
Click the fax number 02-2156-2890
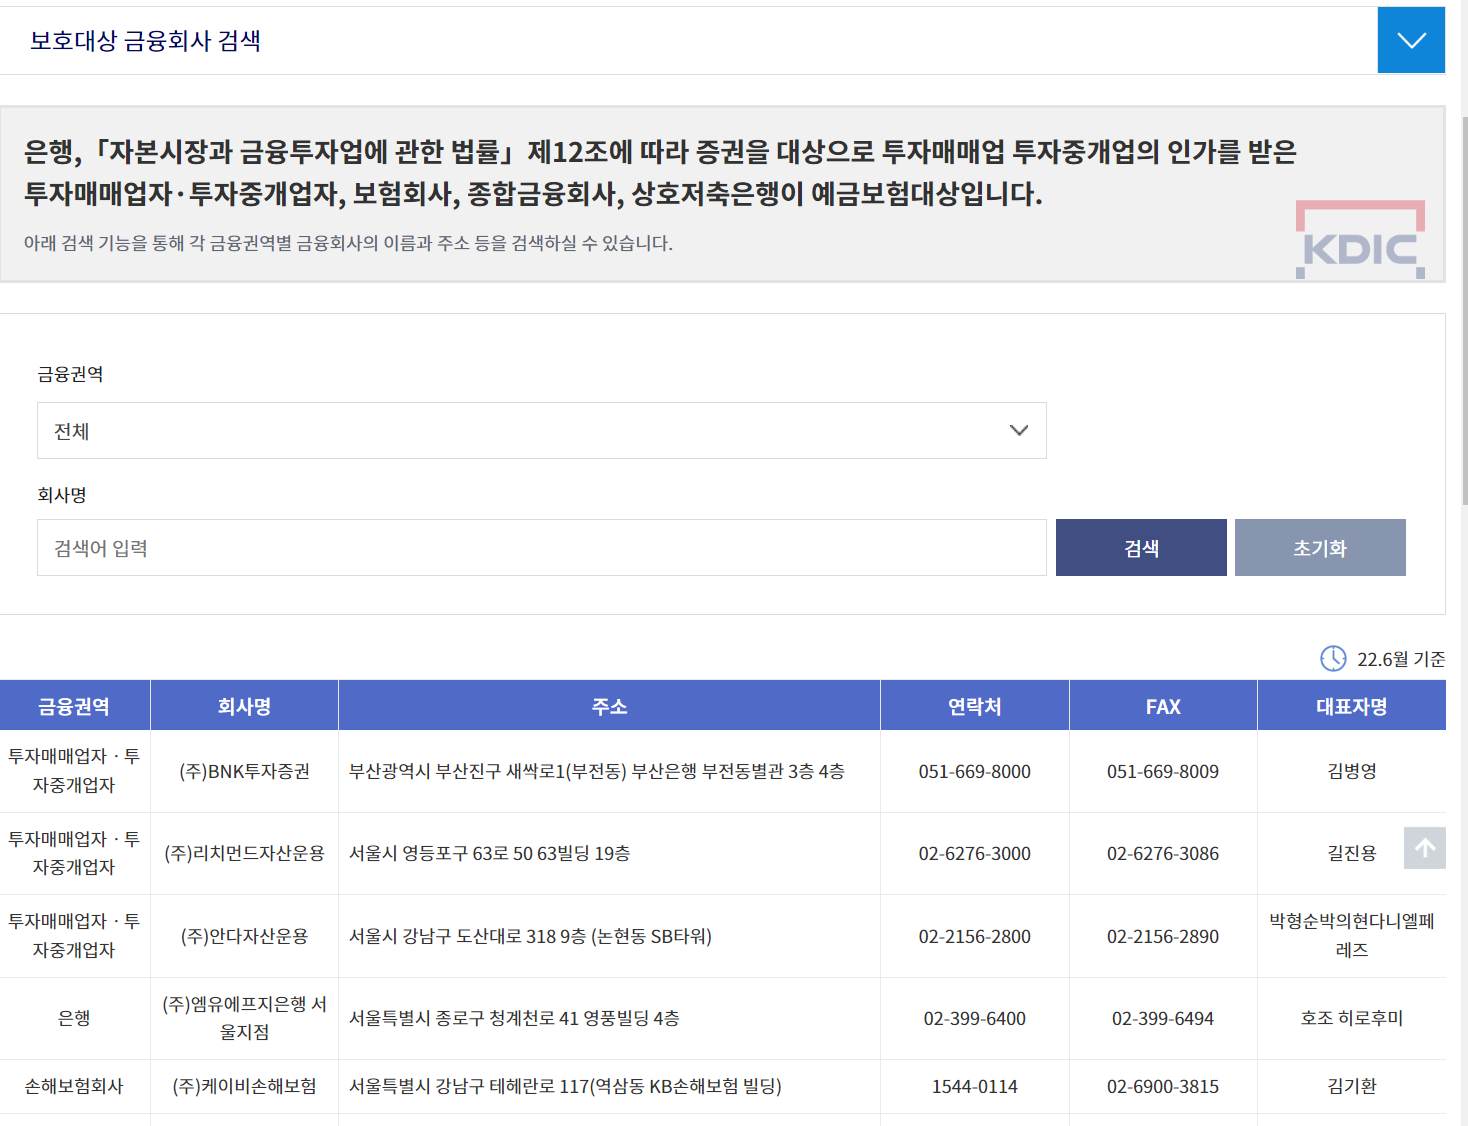pos(1163,936)
